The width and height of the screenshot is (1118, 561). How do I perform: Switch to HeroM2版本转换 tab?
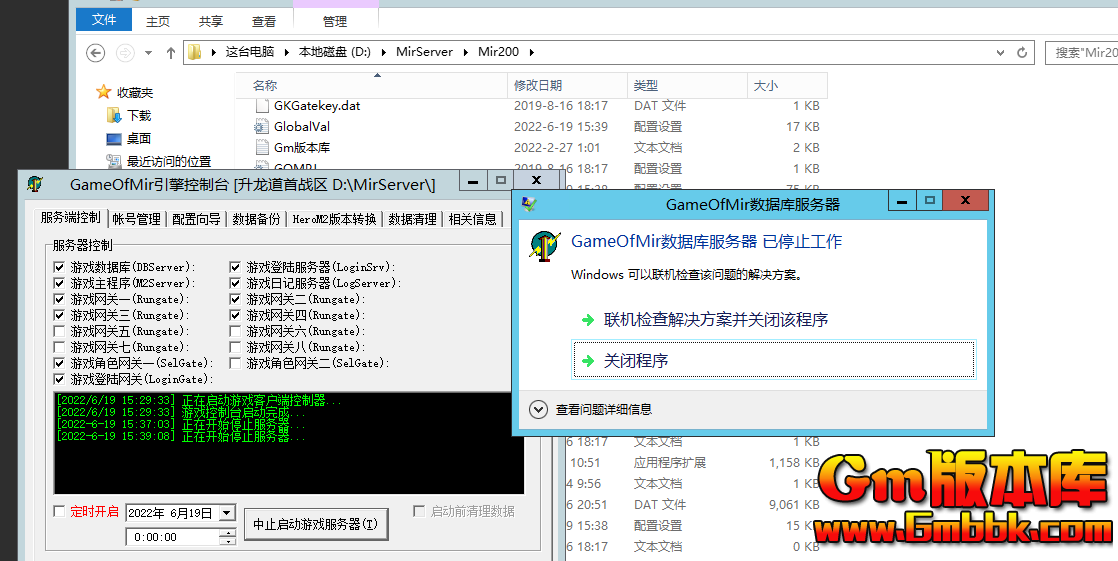334,220
